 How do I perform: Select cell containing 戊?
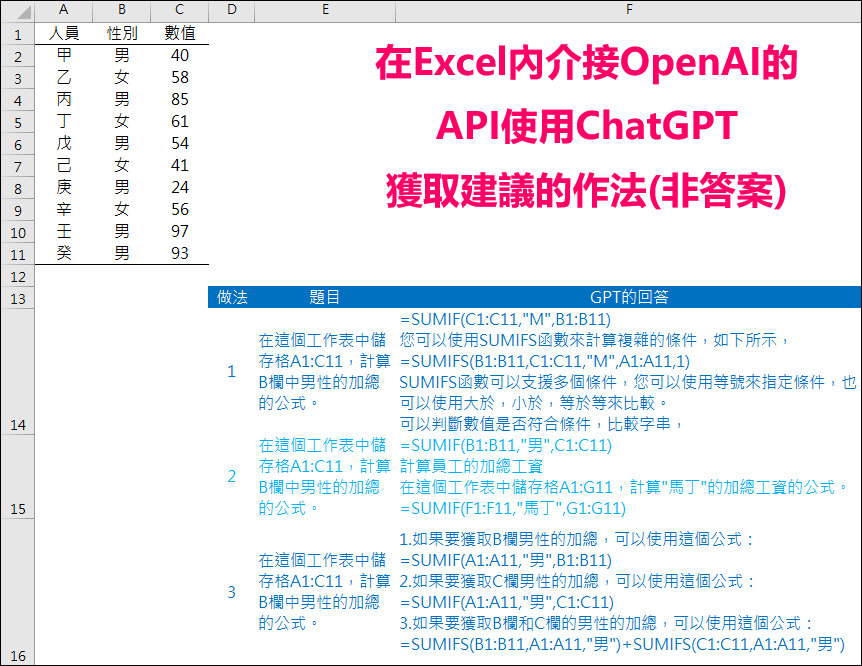[x=64, y=144]
